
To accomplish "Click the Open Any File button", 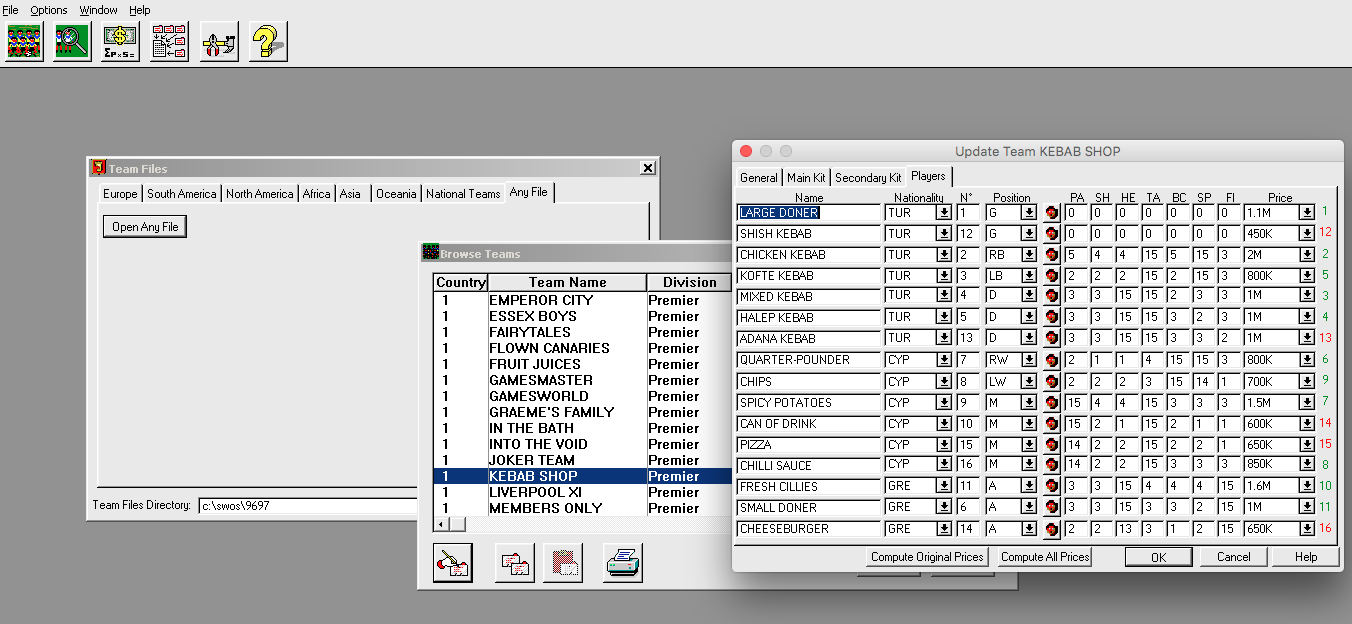I will [x=145, y=227].
